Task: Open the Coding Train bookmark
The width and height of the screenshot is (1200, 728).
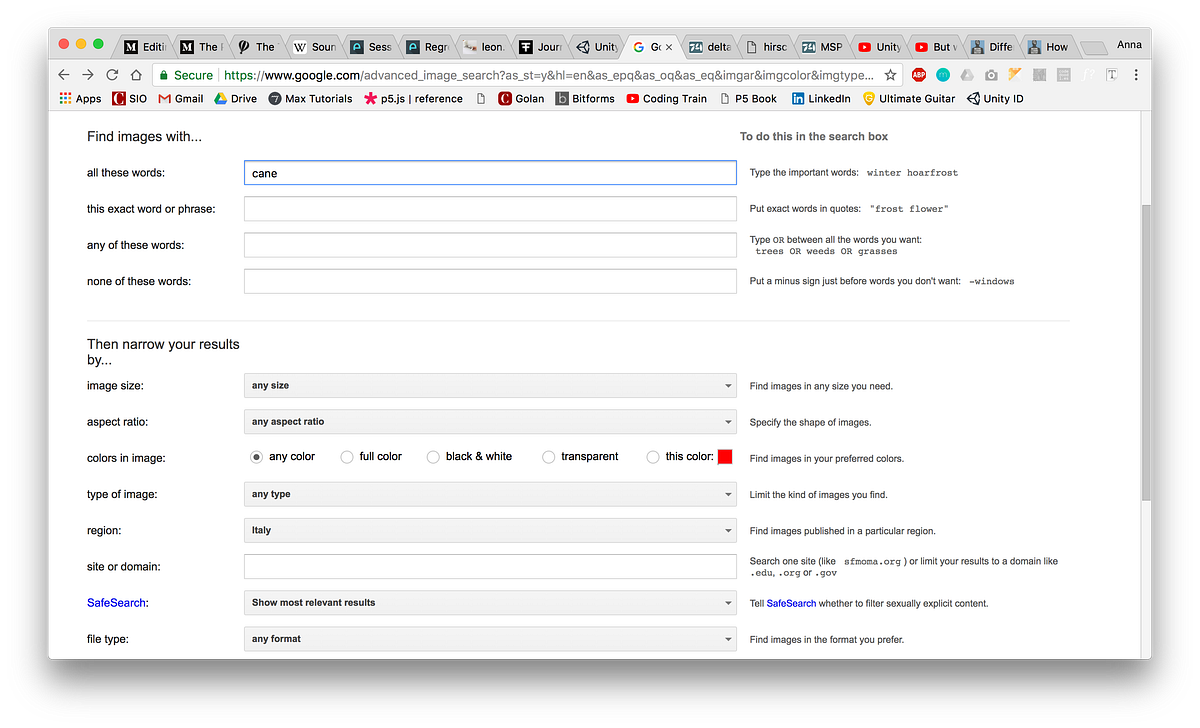Action: tap(667, 99)
